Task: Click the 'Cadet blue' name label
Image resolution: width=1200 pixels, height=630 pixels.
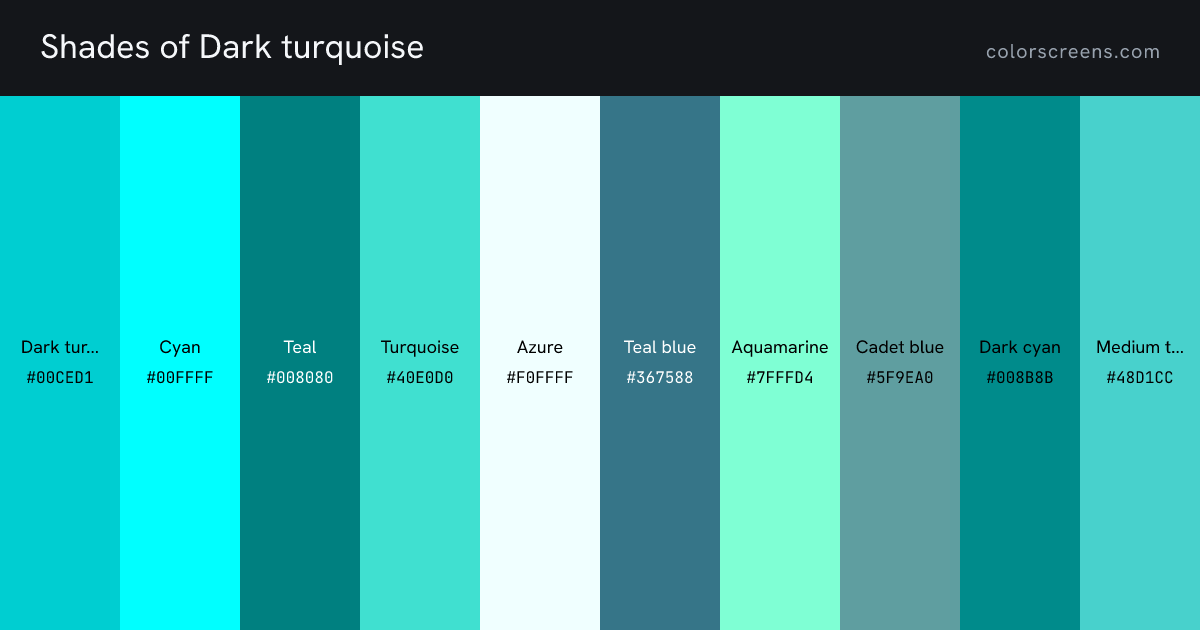Action: point(900,347)
